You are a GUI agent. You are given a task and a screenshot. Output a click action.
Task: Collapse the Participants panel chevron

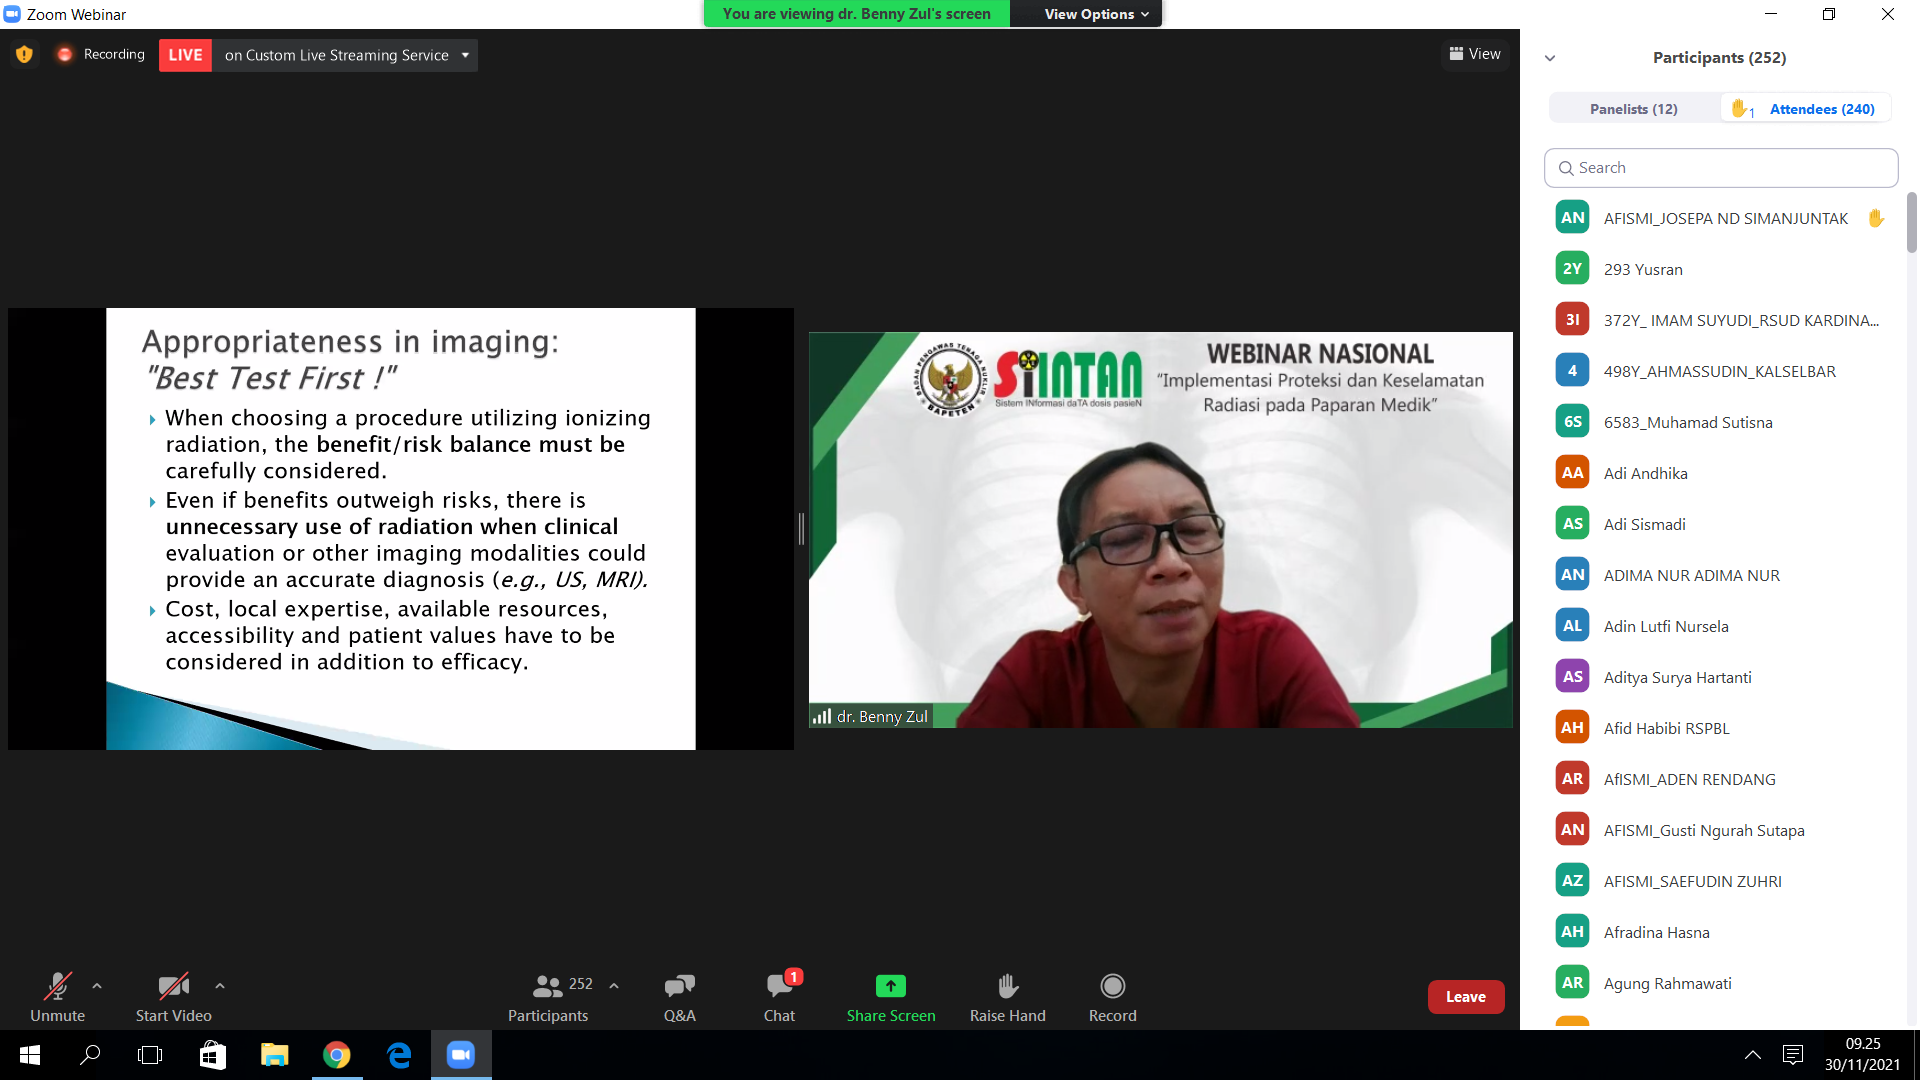pyautogui.click(x=1550, y=58)
